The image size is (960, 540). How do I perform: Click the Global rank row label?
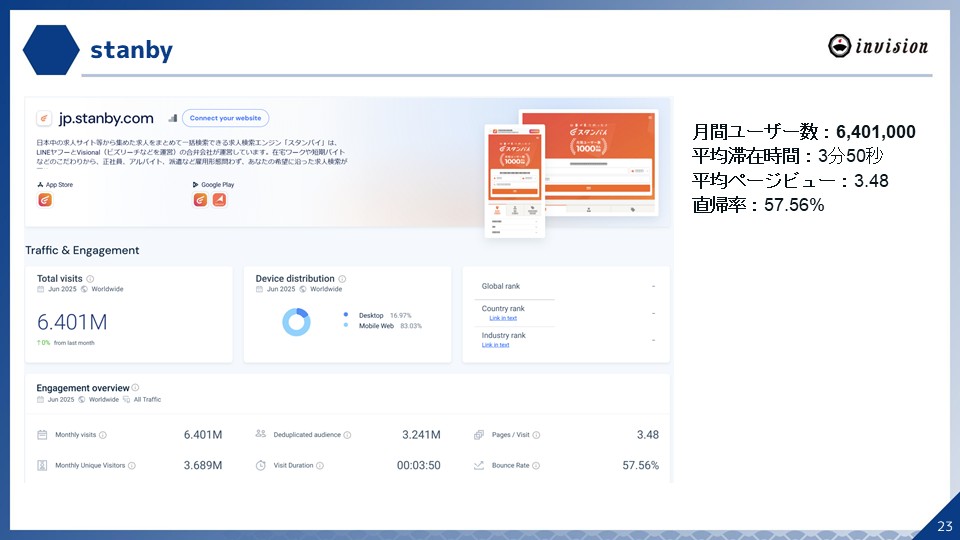coord(501,287)
